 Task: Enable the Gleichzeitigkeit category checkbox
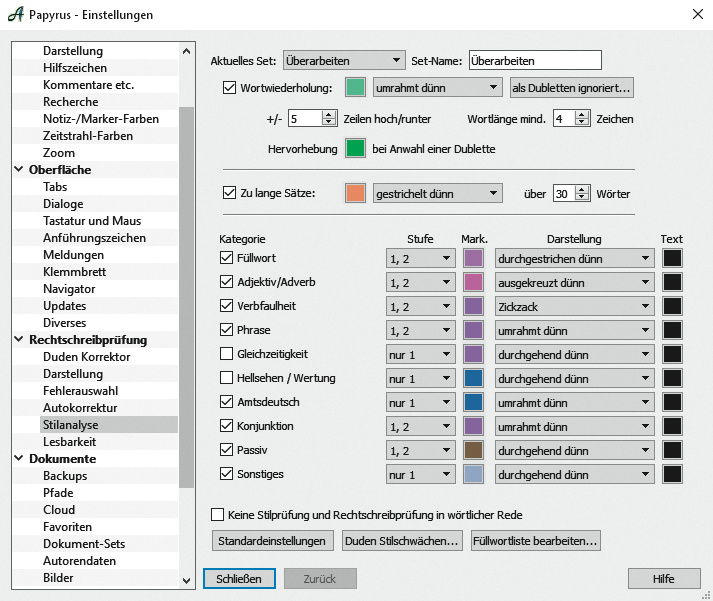coord(226,354)
